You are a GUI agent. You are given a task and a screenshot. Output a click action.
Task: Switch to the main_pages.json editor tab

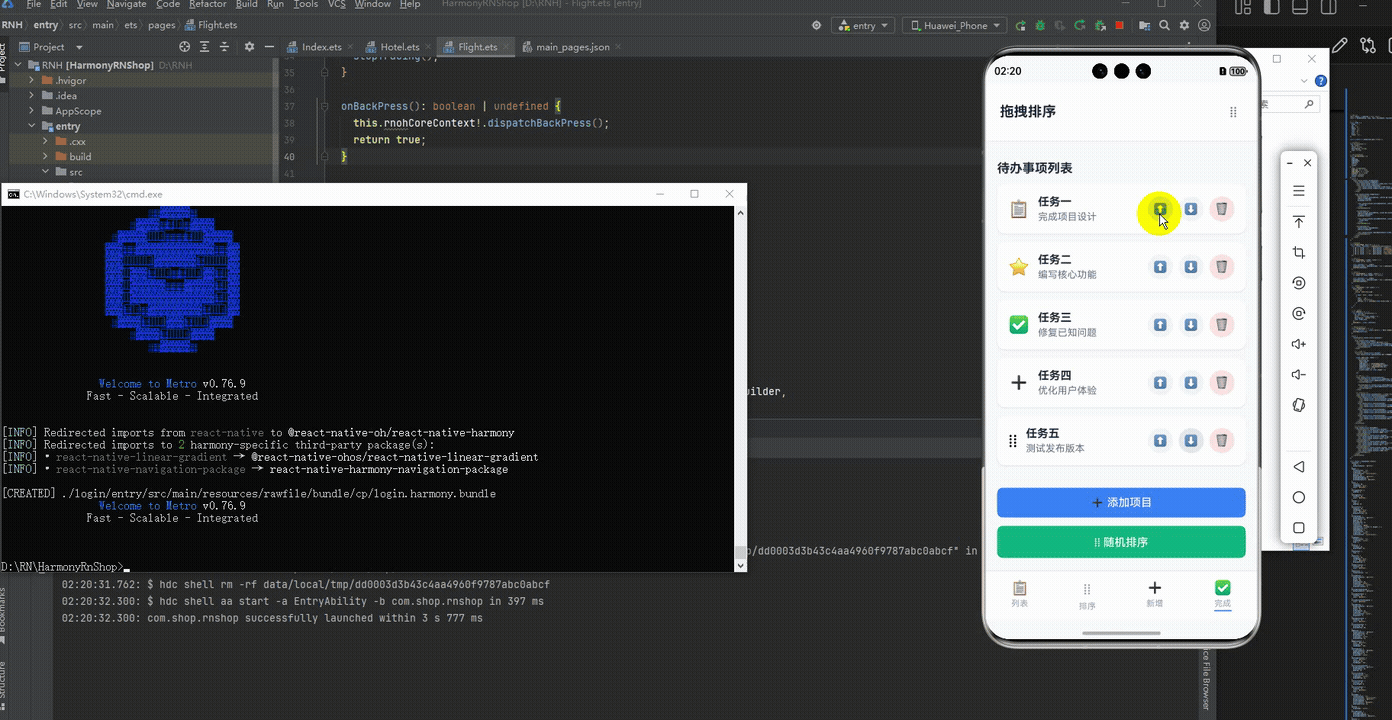click(572, 47)
